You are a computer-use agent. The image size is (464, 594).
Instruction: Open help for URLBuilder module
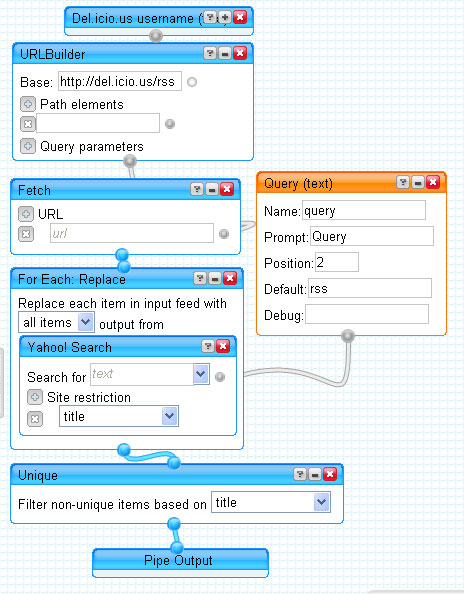pyautogui.click(x=210, y=53)
